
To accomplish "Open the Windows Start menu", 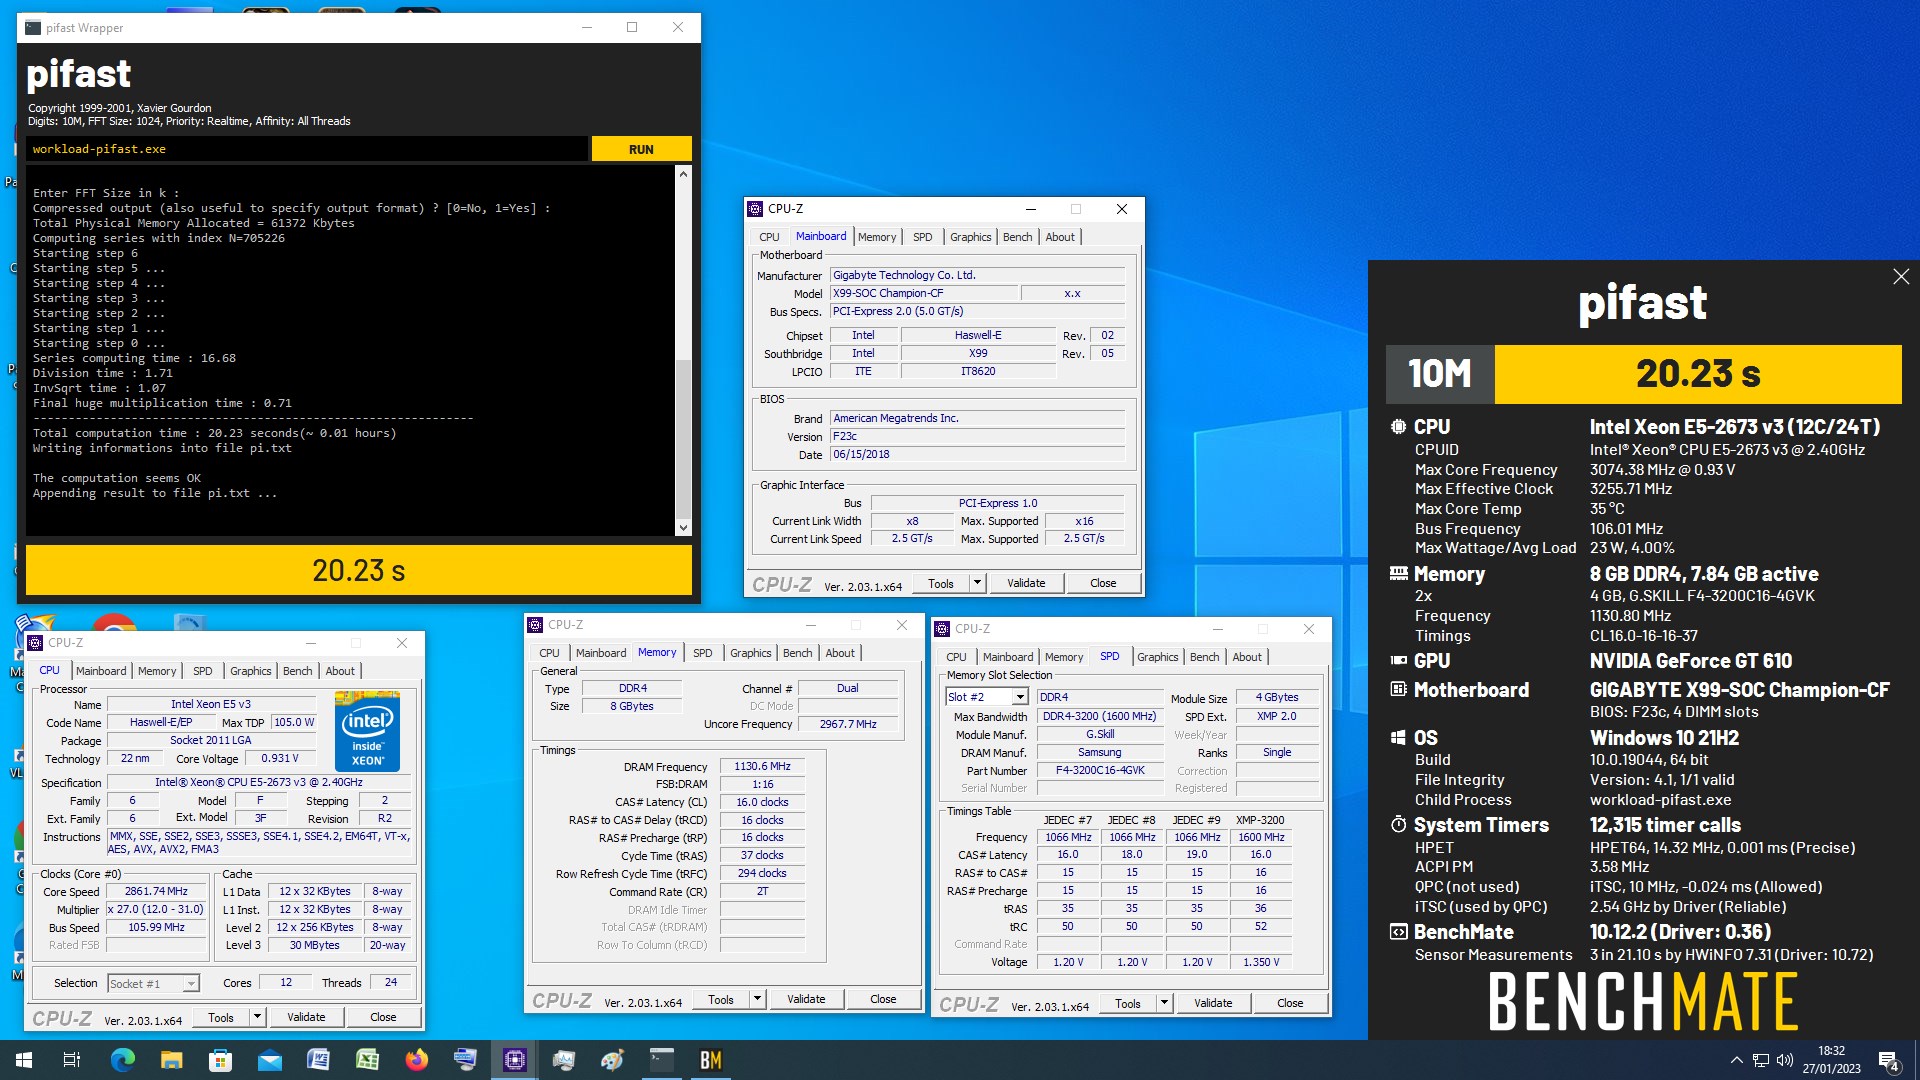I will (24, 1060).
